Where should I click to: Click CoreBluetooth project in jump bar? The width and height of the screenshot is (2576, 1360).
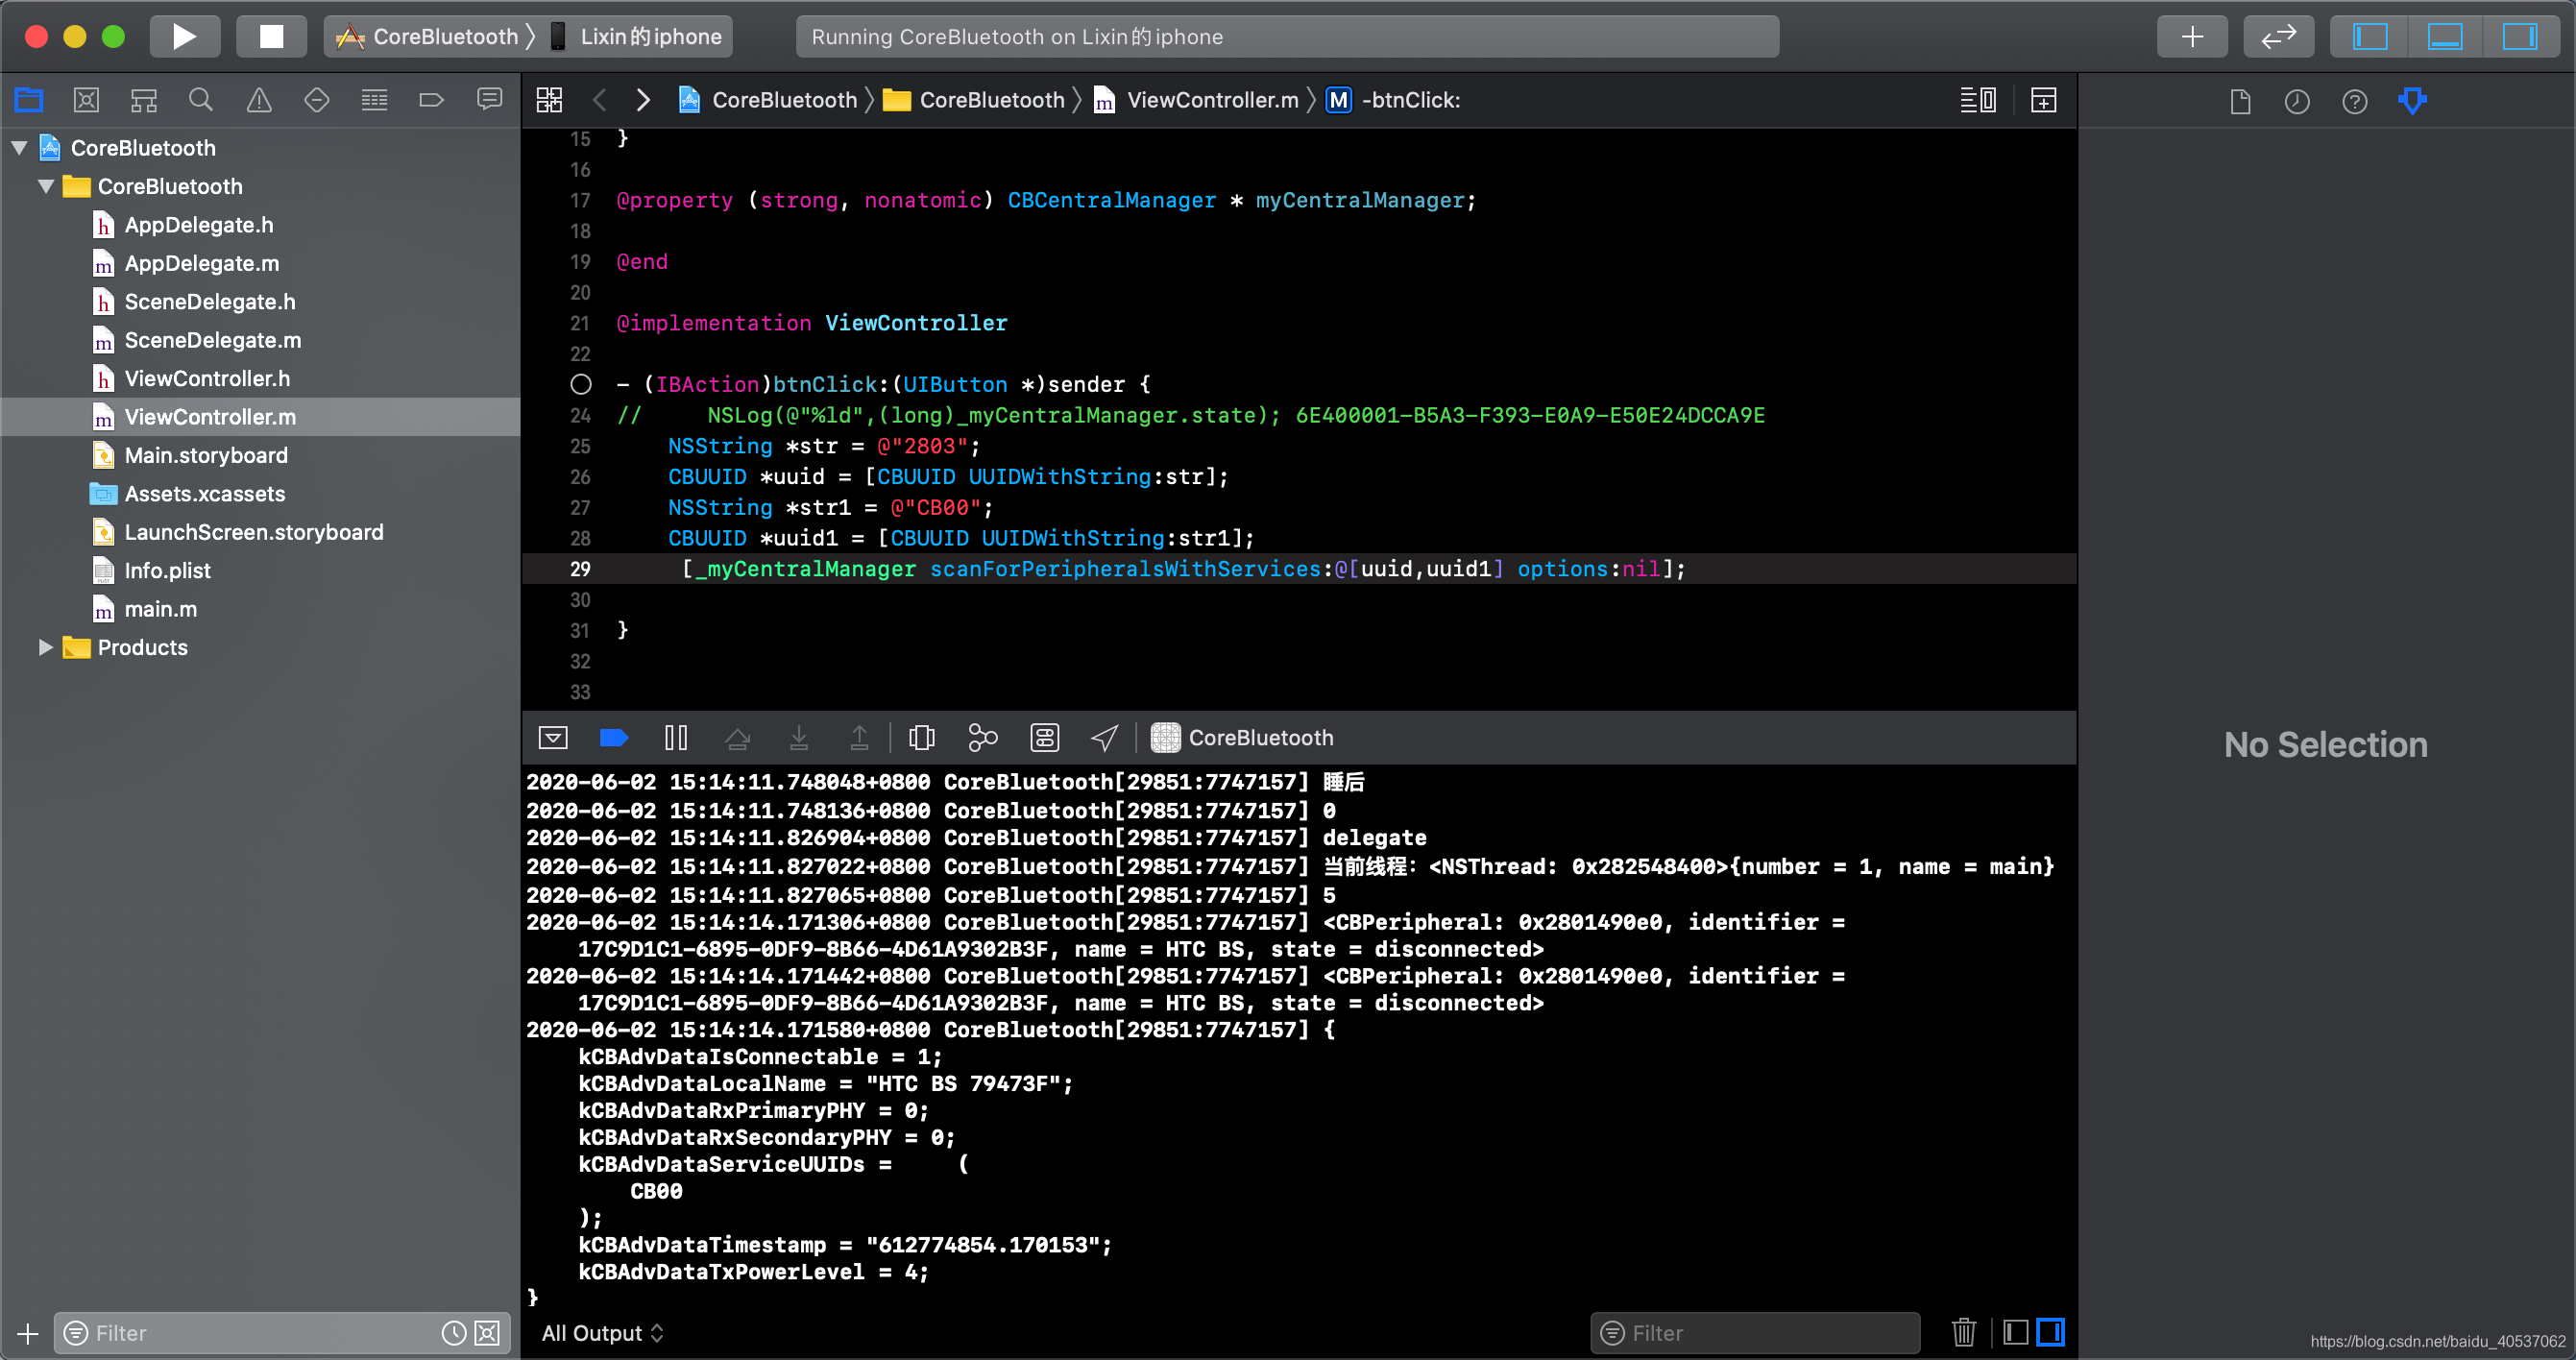tap(768, 100)
